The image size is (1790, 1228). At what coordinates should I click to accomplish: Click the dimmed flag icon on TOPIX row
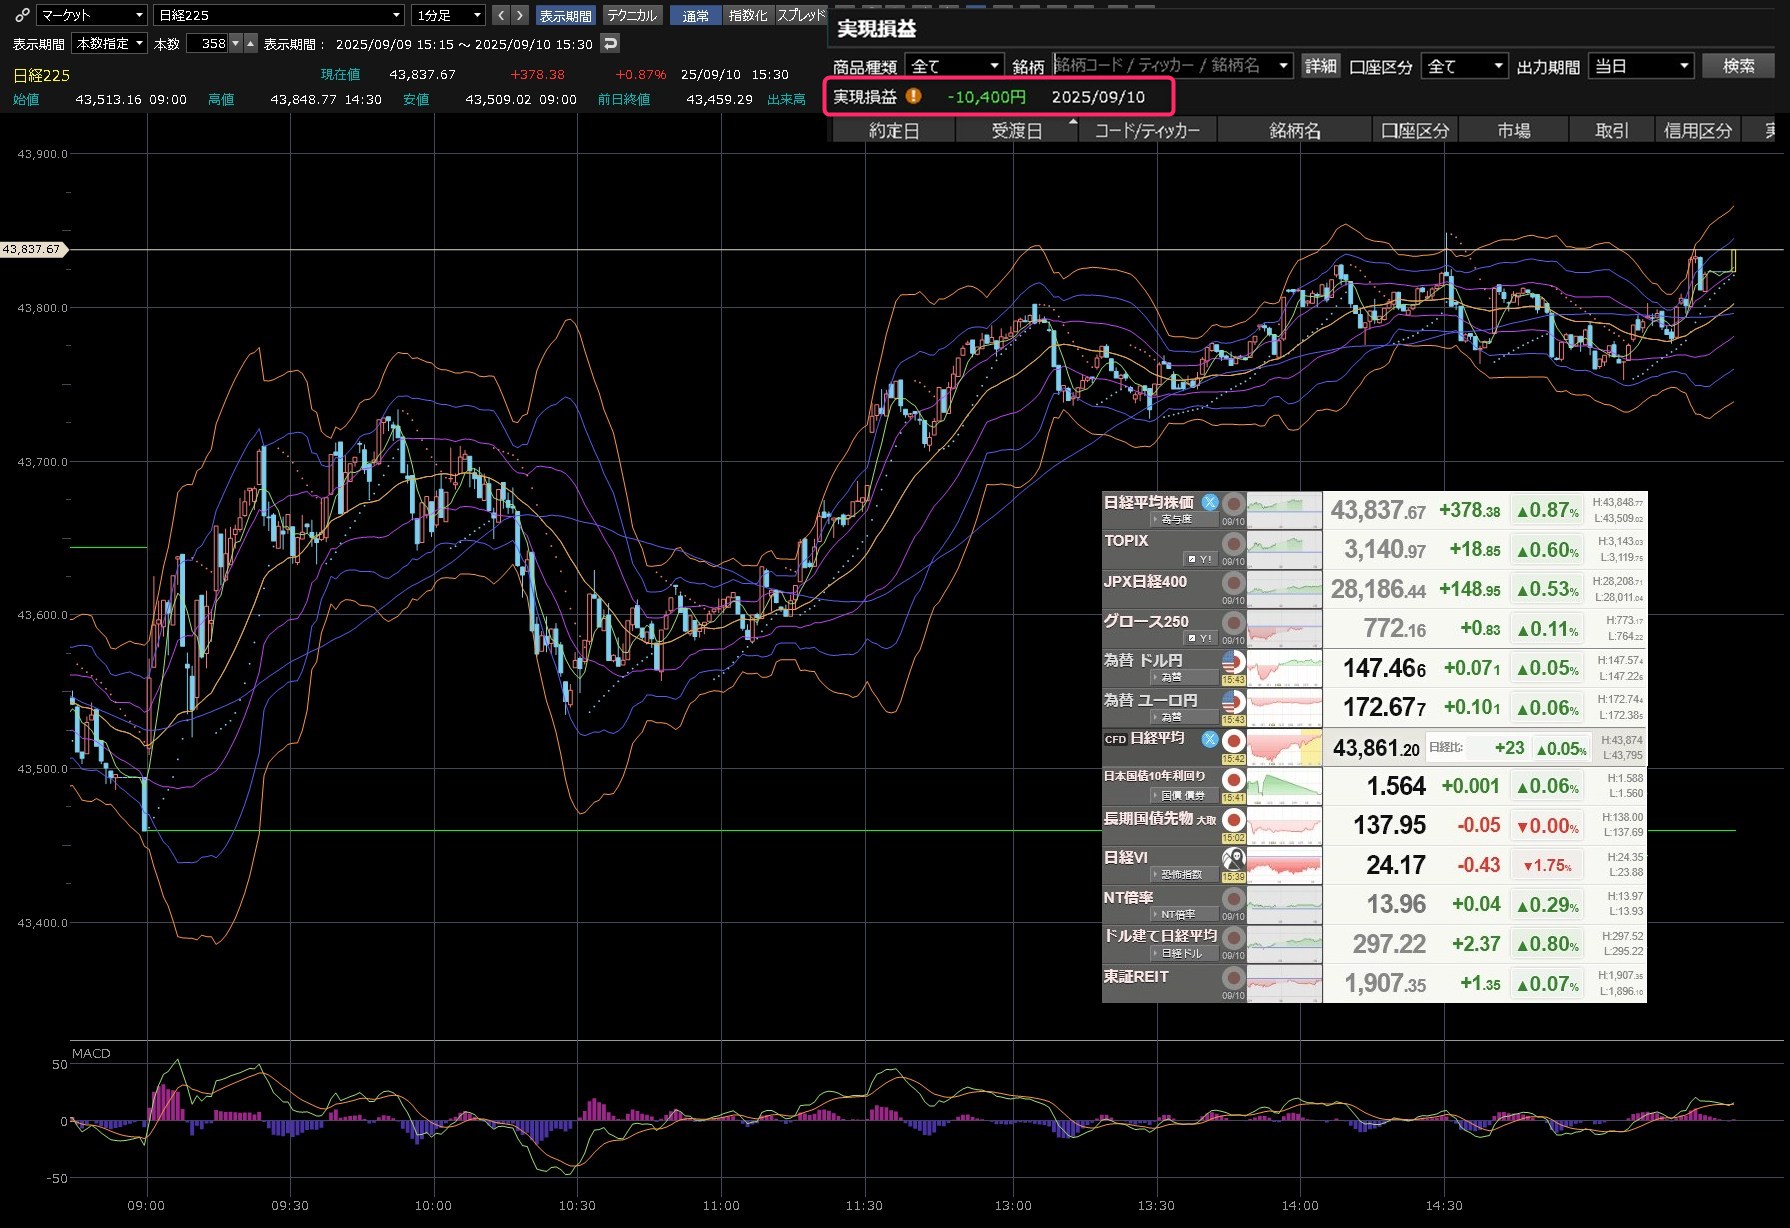[x=1233, y=544]
